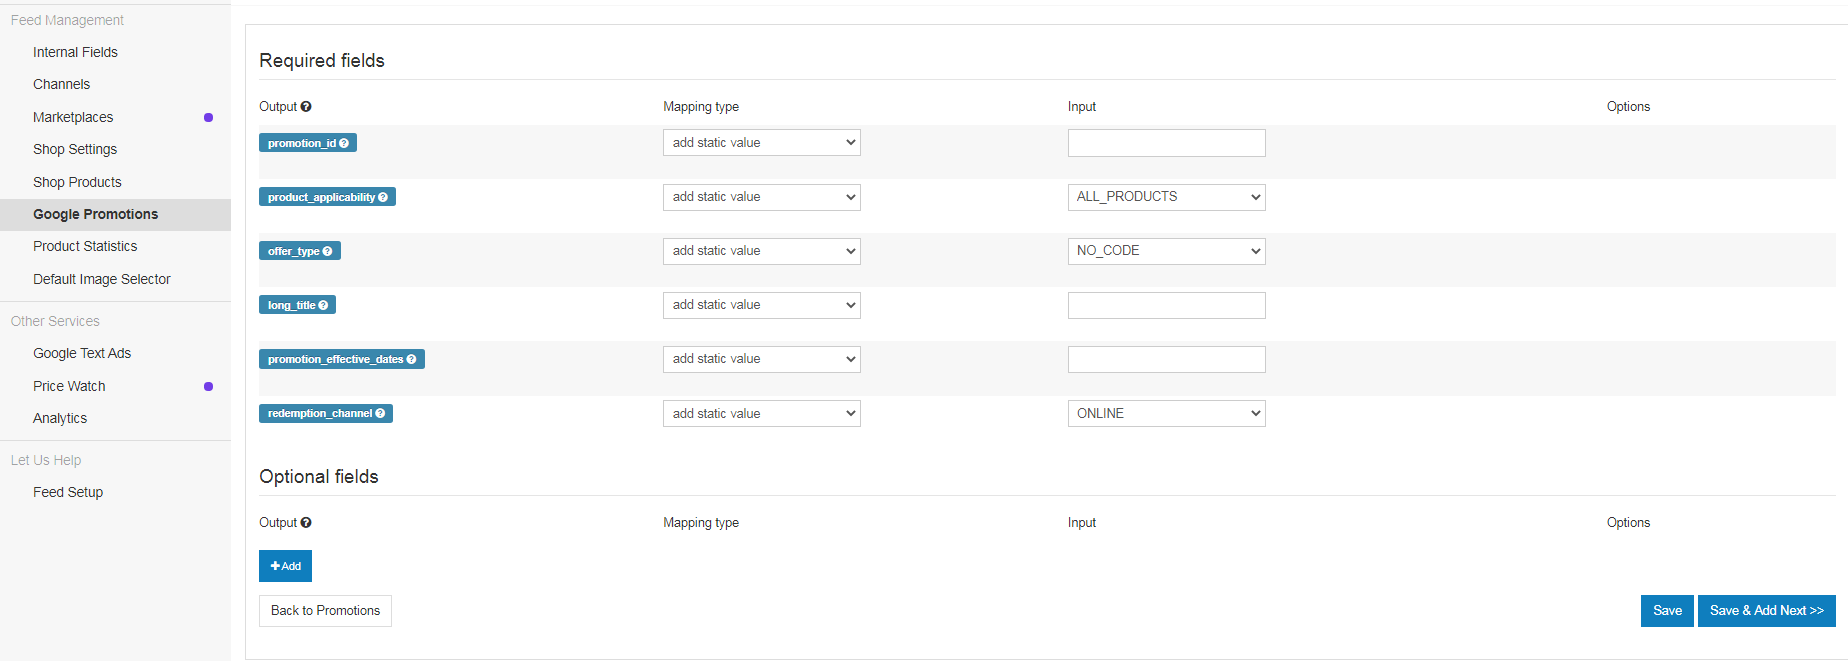Open Price Watch from sidebar
The height and width of the screenshot is (661, 1848).
pyautogui.click(x=69, y=386)
